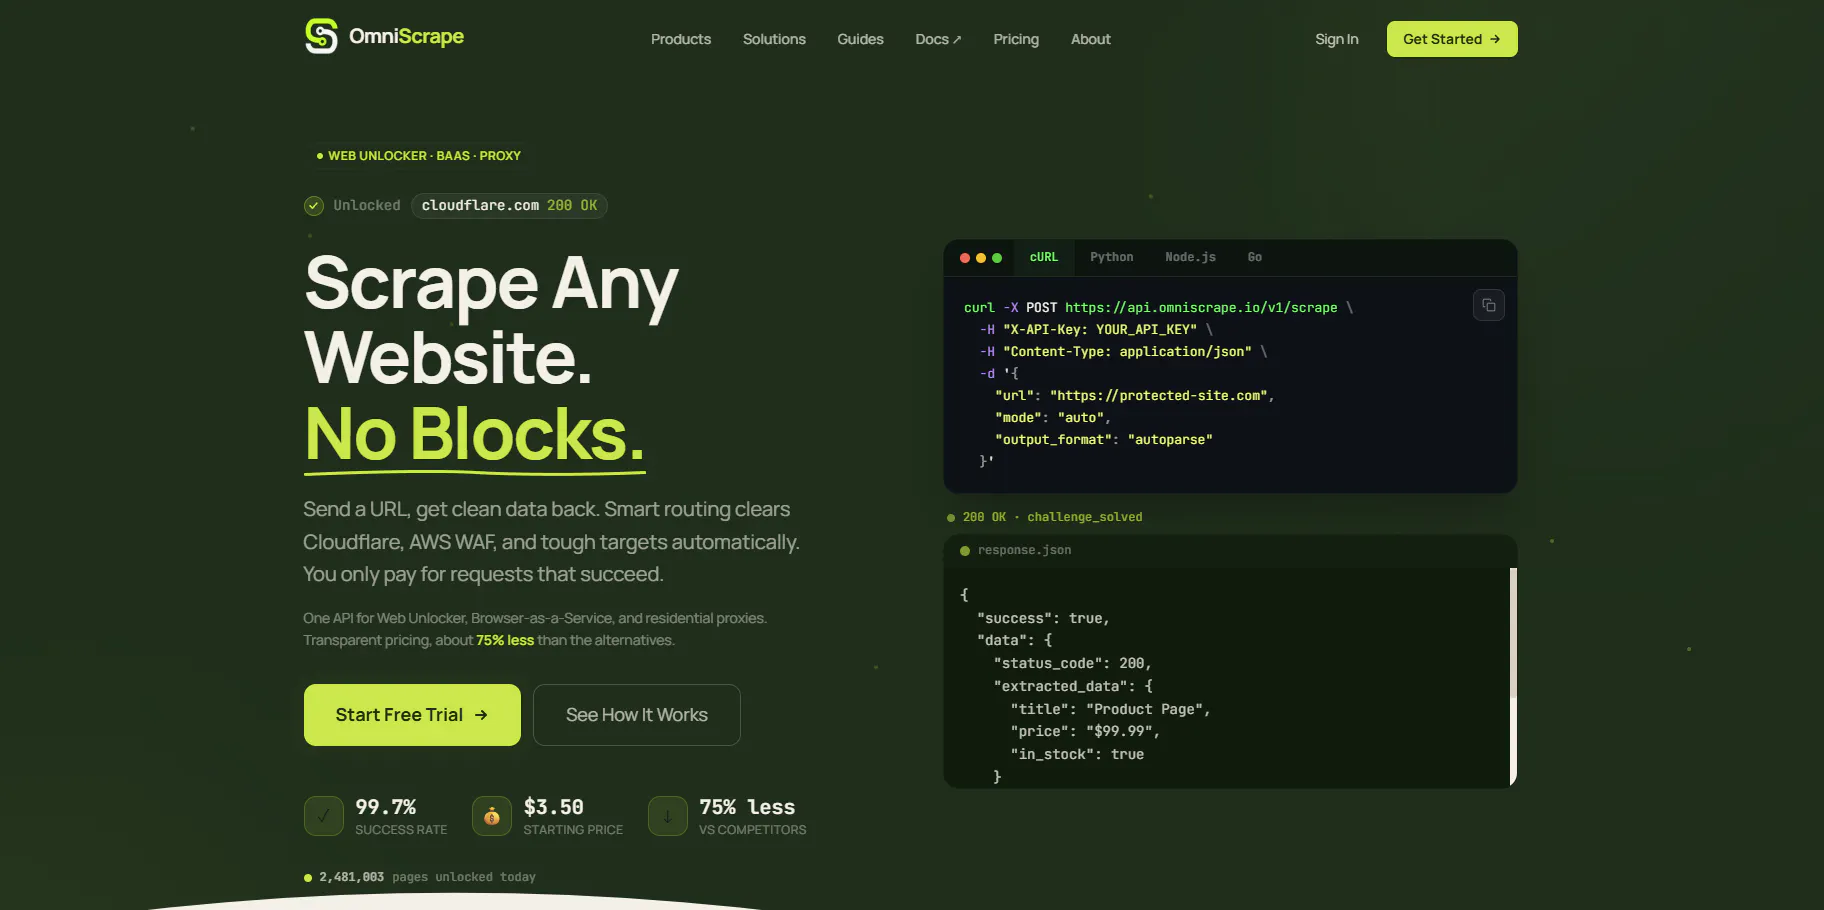Open the Solutions menu

point(774,39)
